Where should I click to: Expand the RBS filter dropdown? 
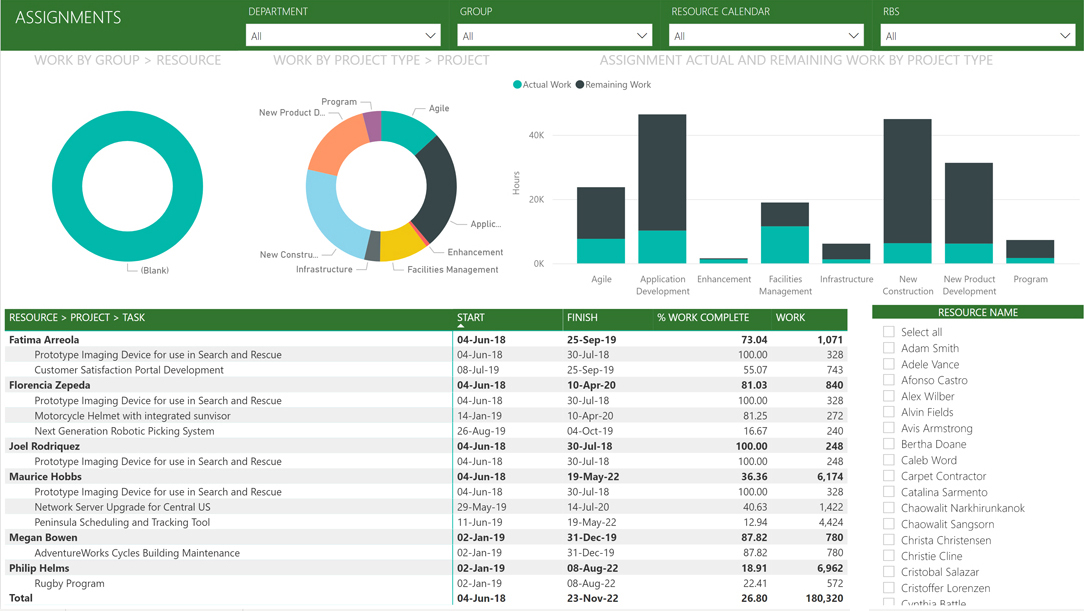[x=977, y=36]
